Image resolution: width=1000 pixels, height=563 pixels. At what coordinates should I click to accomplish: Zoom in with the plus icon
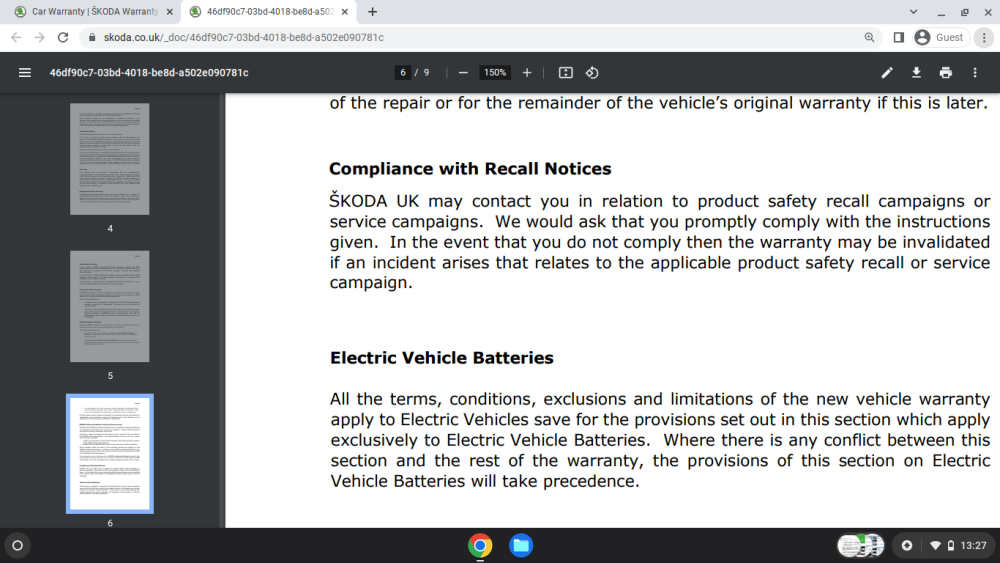pyautogui.click(x=527, y=73)
